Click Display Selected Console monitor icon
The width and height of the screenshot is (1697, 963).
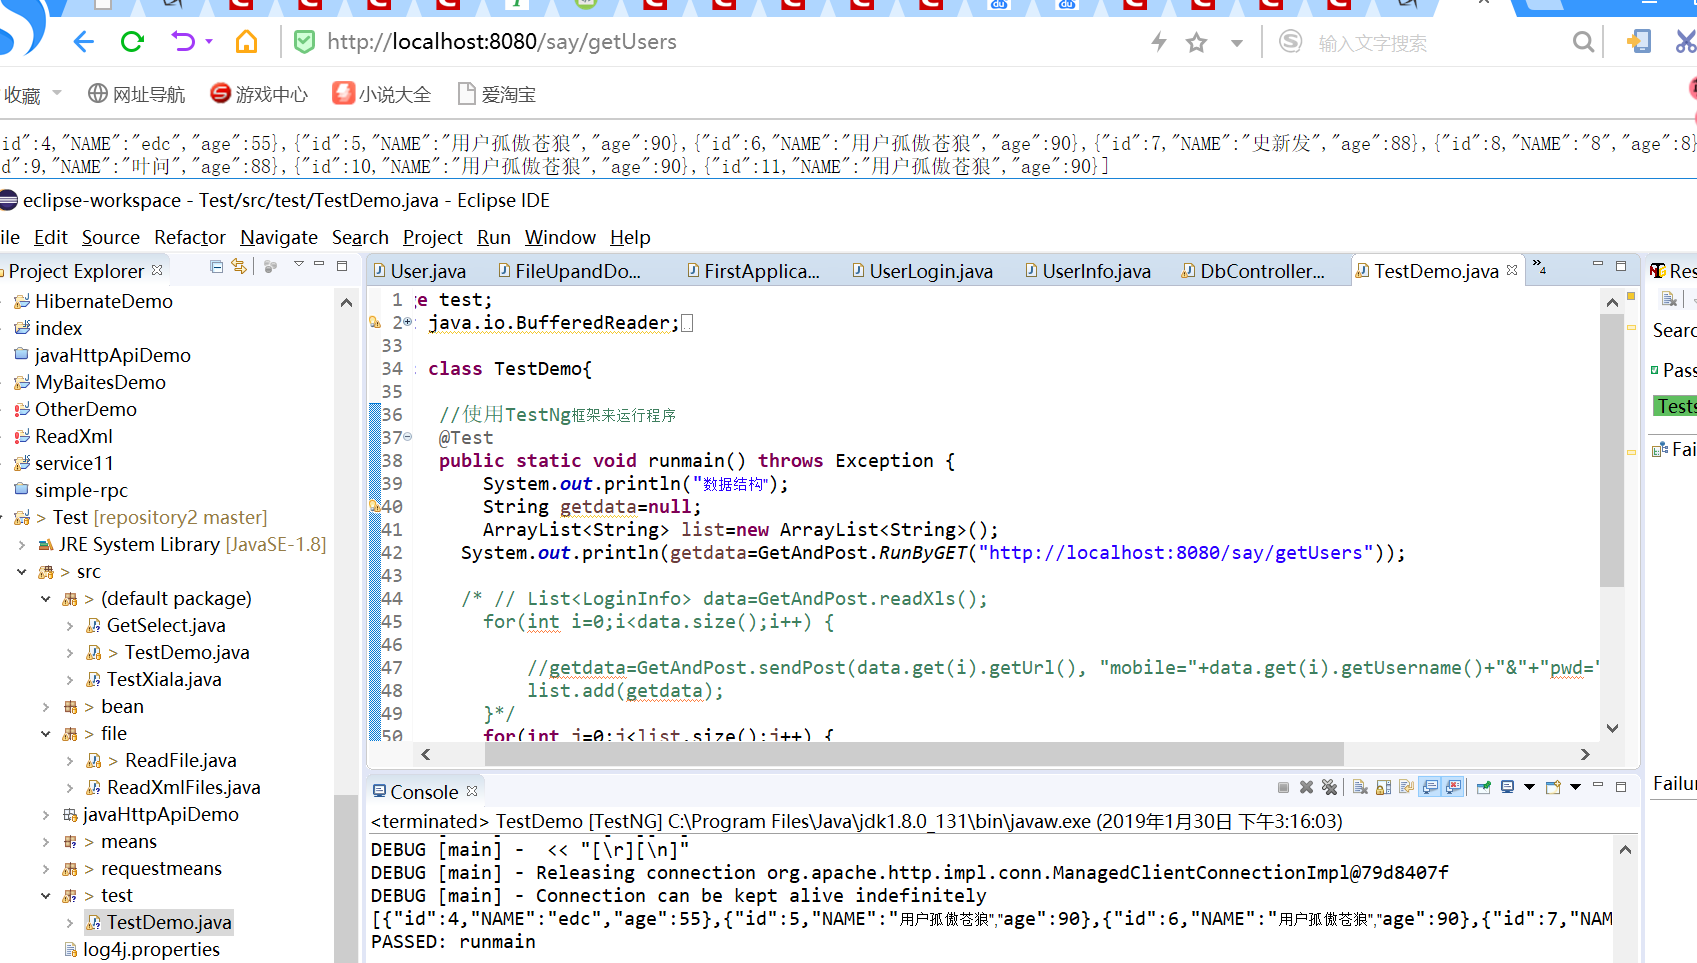pos(1507,788)
